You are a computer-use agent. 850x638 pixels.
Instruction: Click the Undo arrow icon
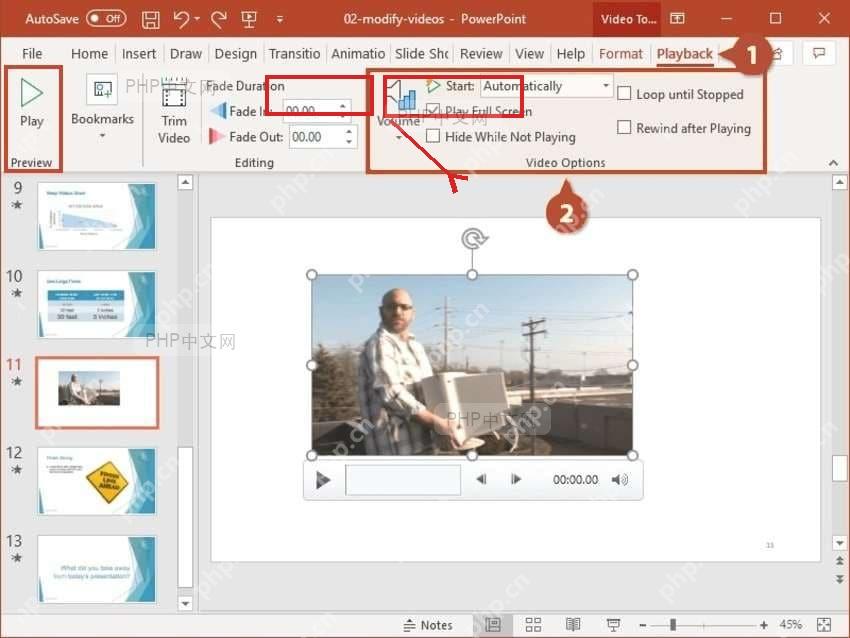click(x=182, y=20)
